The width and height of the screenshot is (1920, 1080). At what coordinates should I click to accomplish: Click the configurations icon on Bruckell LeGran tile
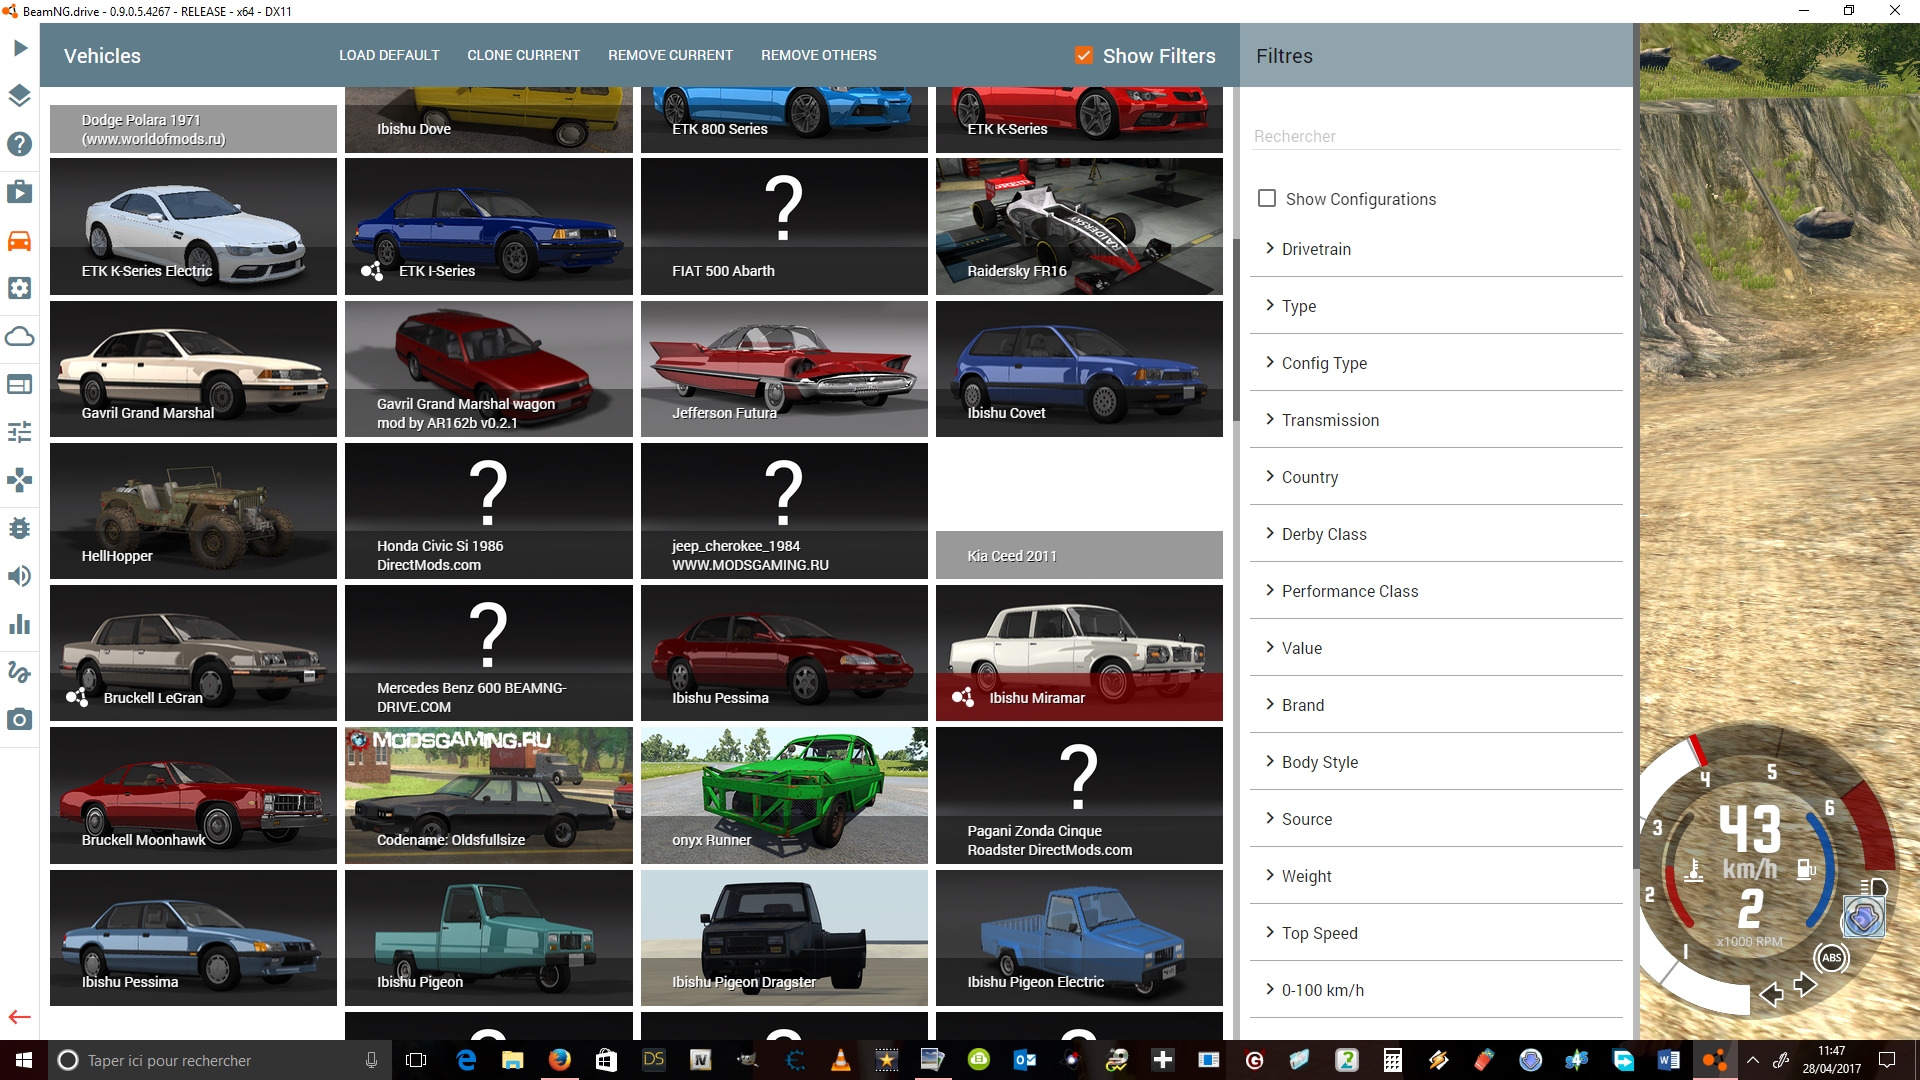coord(77,697)
